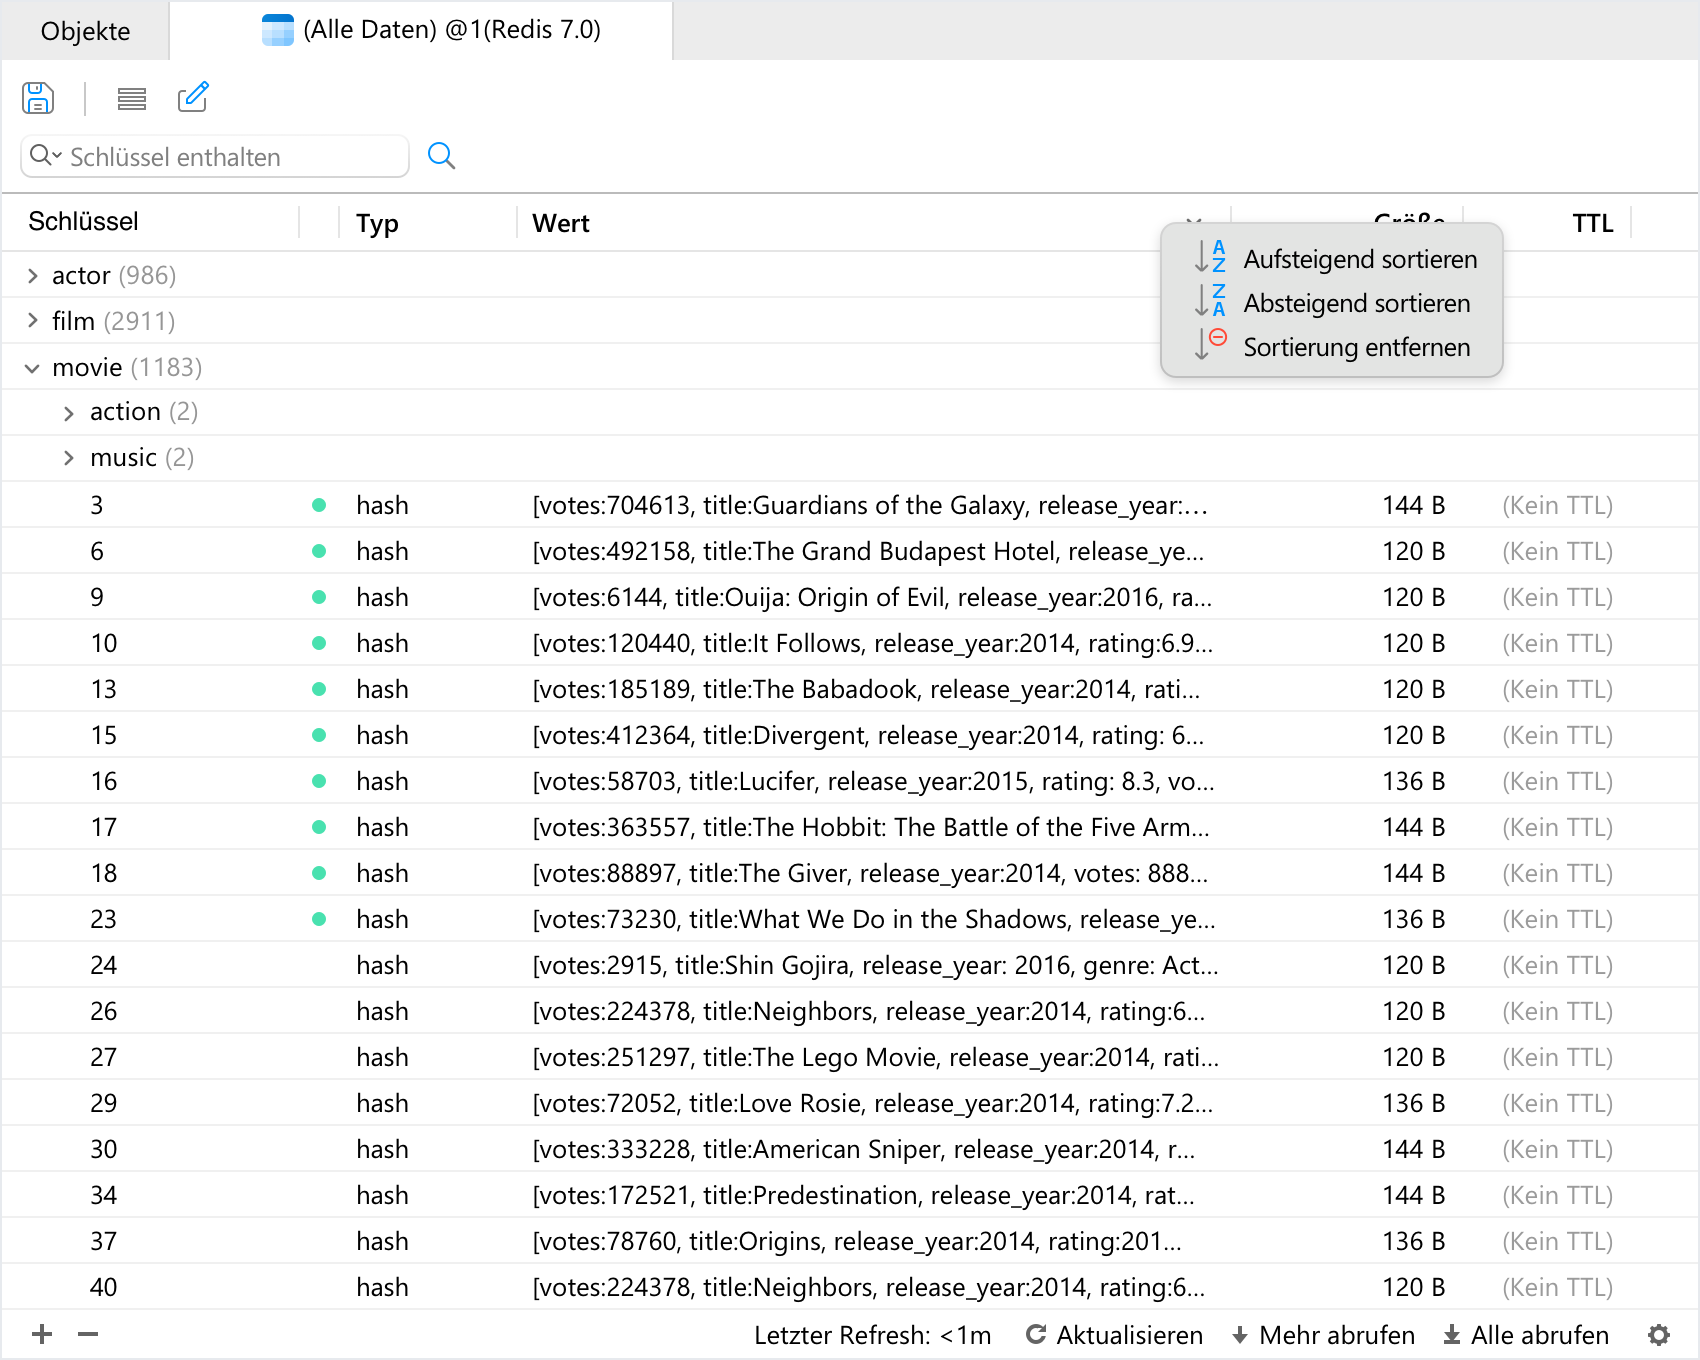Click green status dot of key 18
Image resolution: width=1700 pixels, height=1360 pixels.
(319, 873)
